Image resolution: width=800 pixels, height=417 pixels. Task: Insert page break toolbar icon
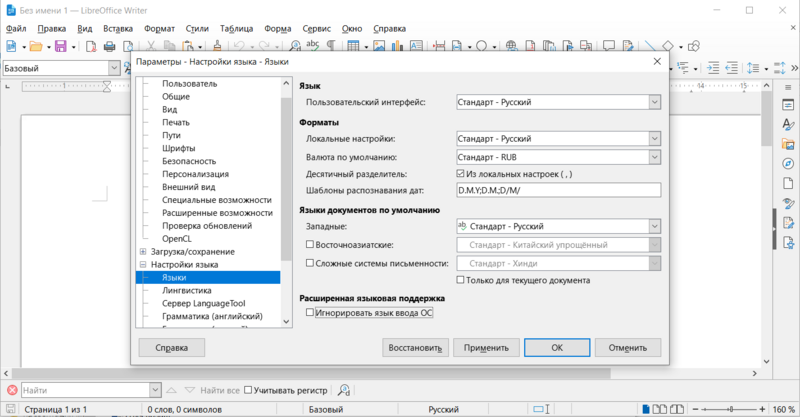(439, 46)
